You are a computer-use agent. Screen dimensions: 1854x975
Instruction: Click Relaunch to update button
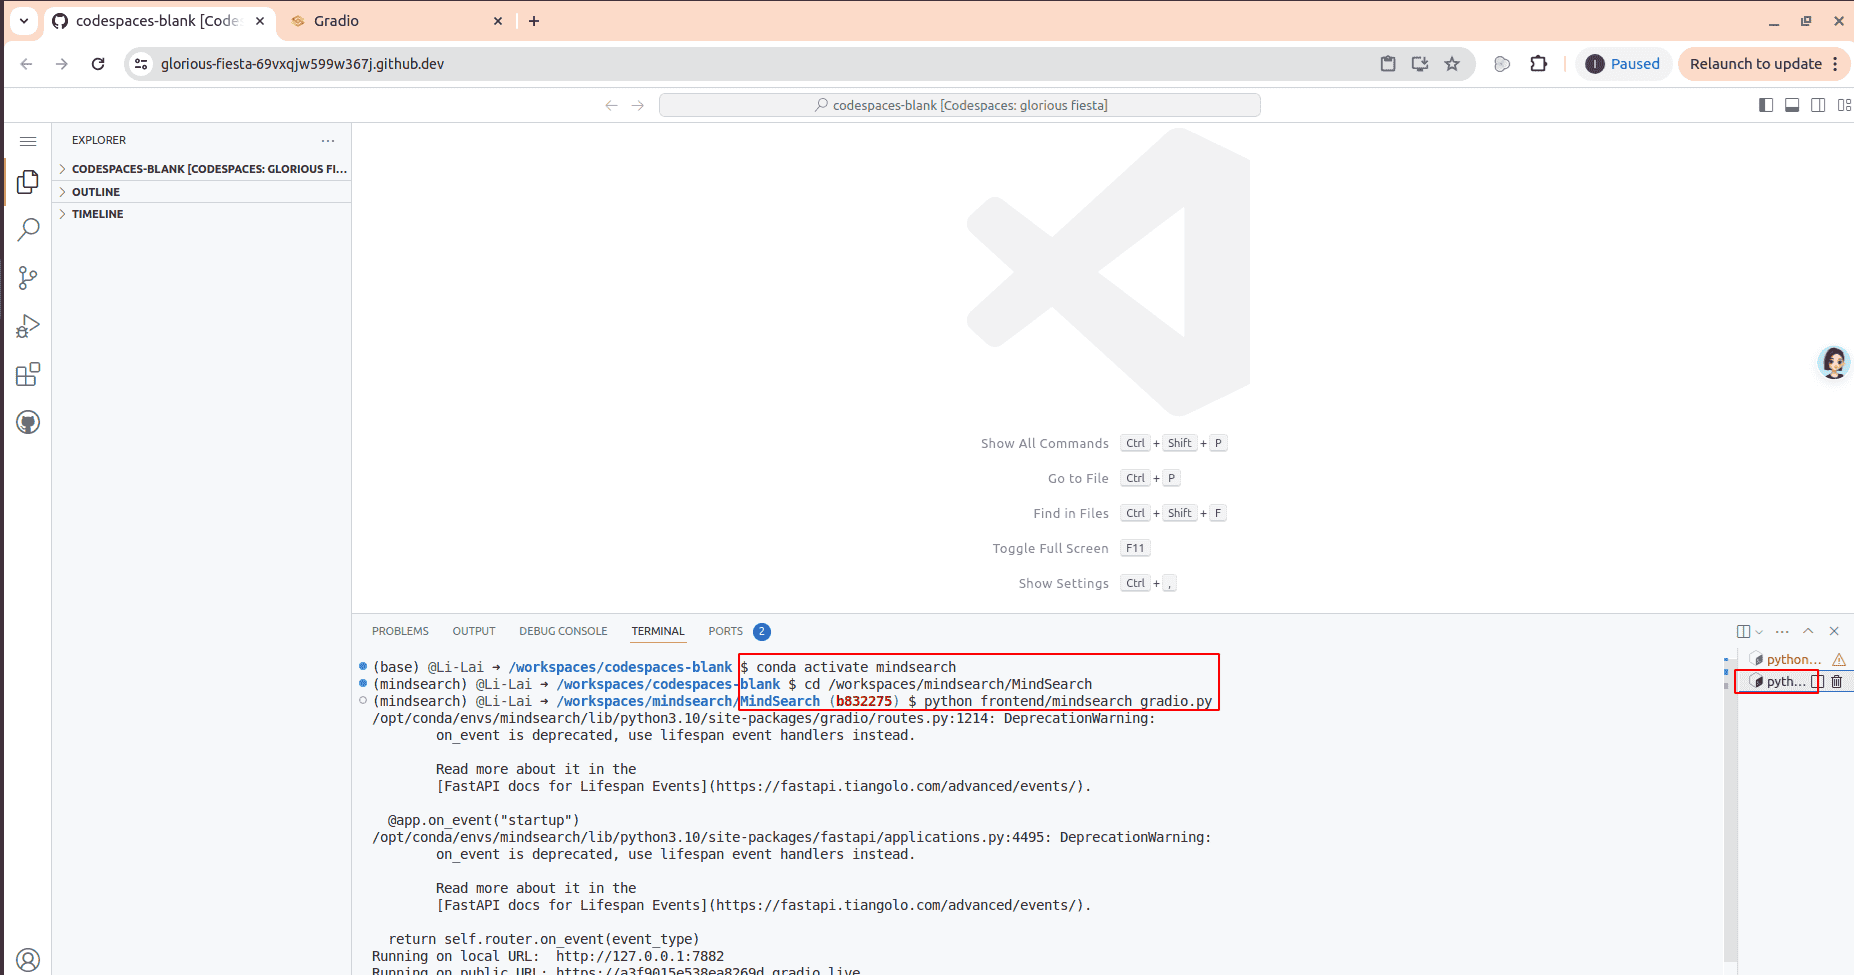coord(1755,64)
